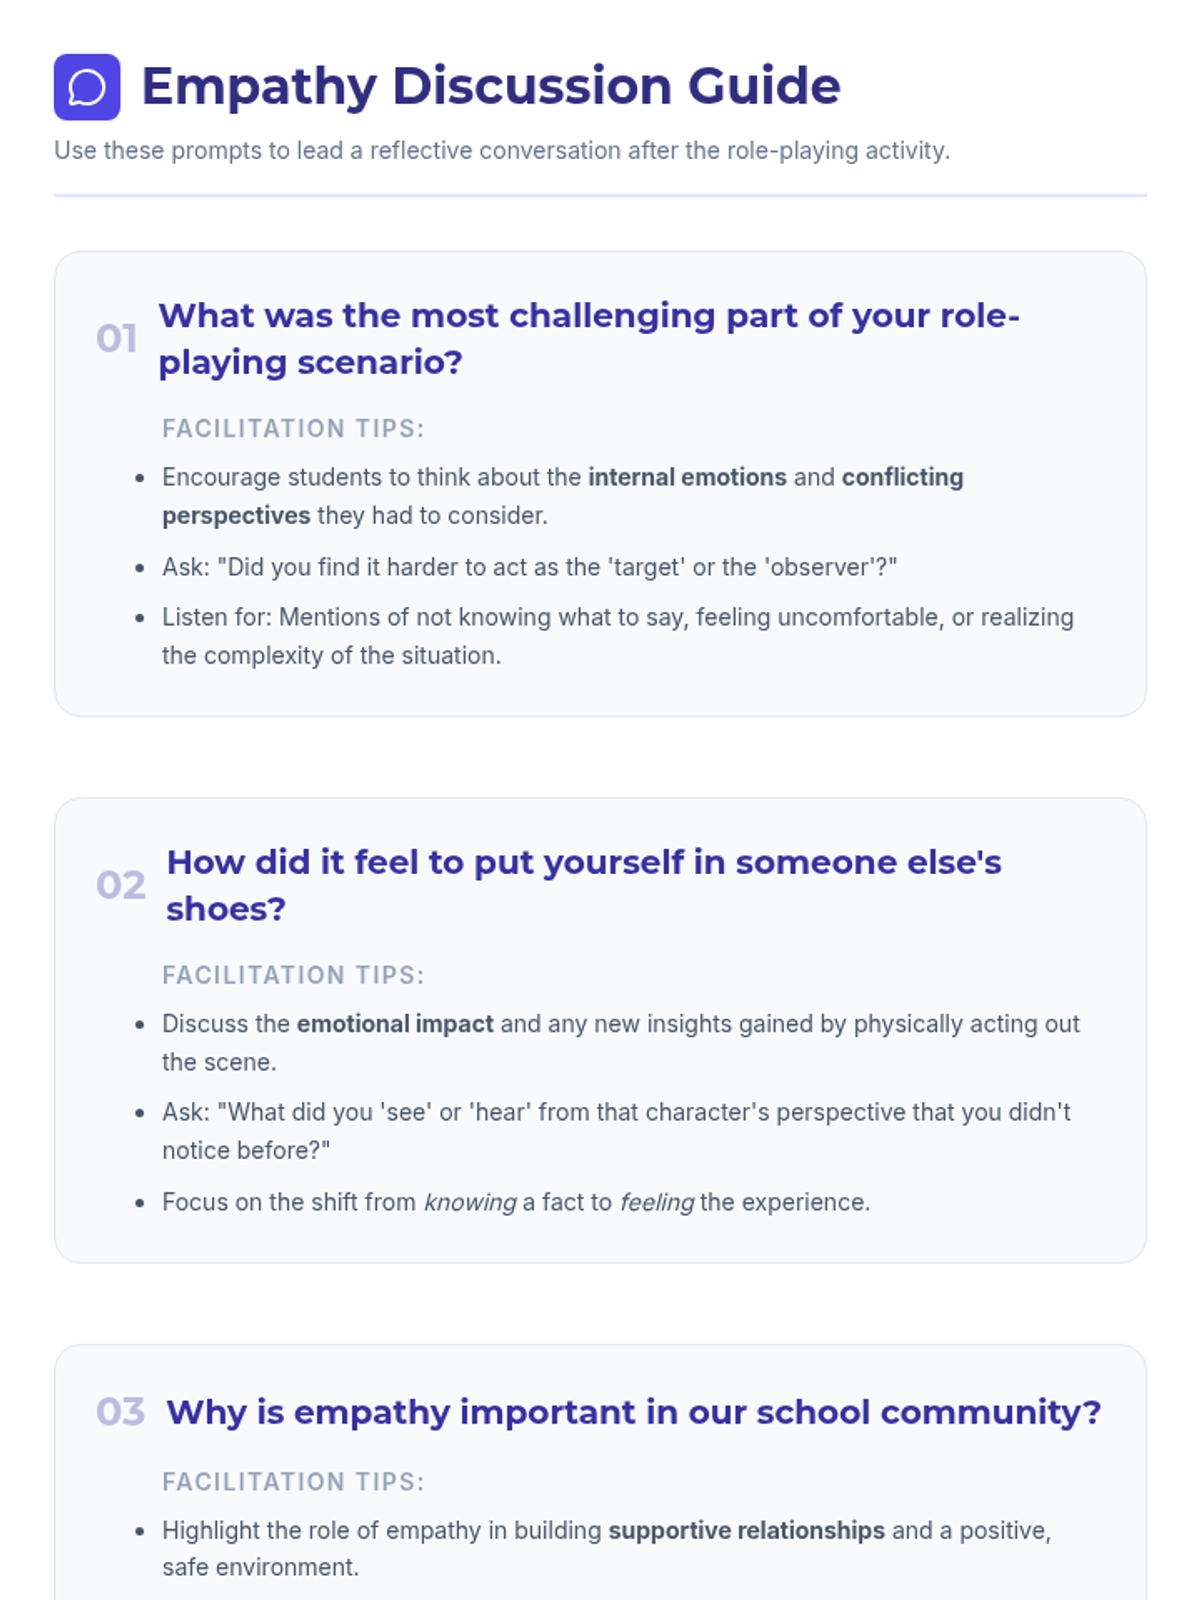Click the bold 'supportive relationships' text
Image resolution: width=1200 pixels, height=1600 pixels.
point(746,1530)
